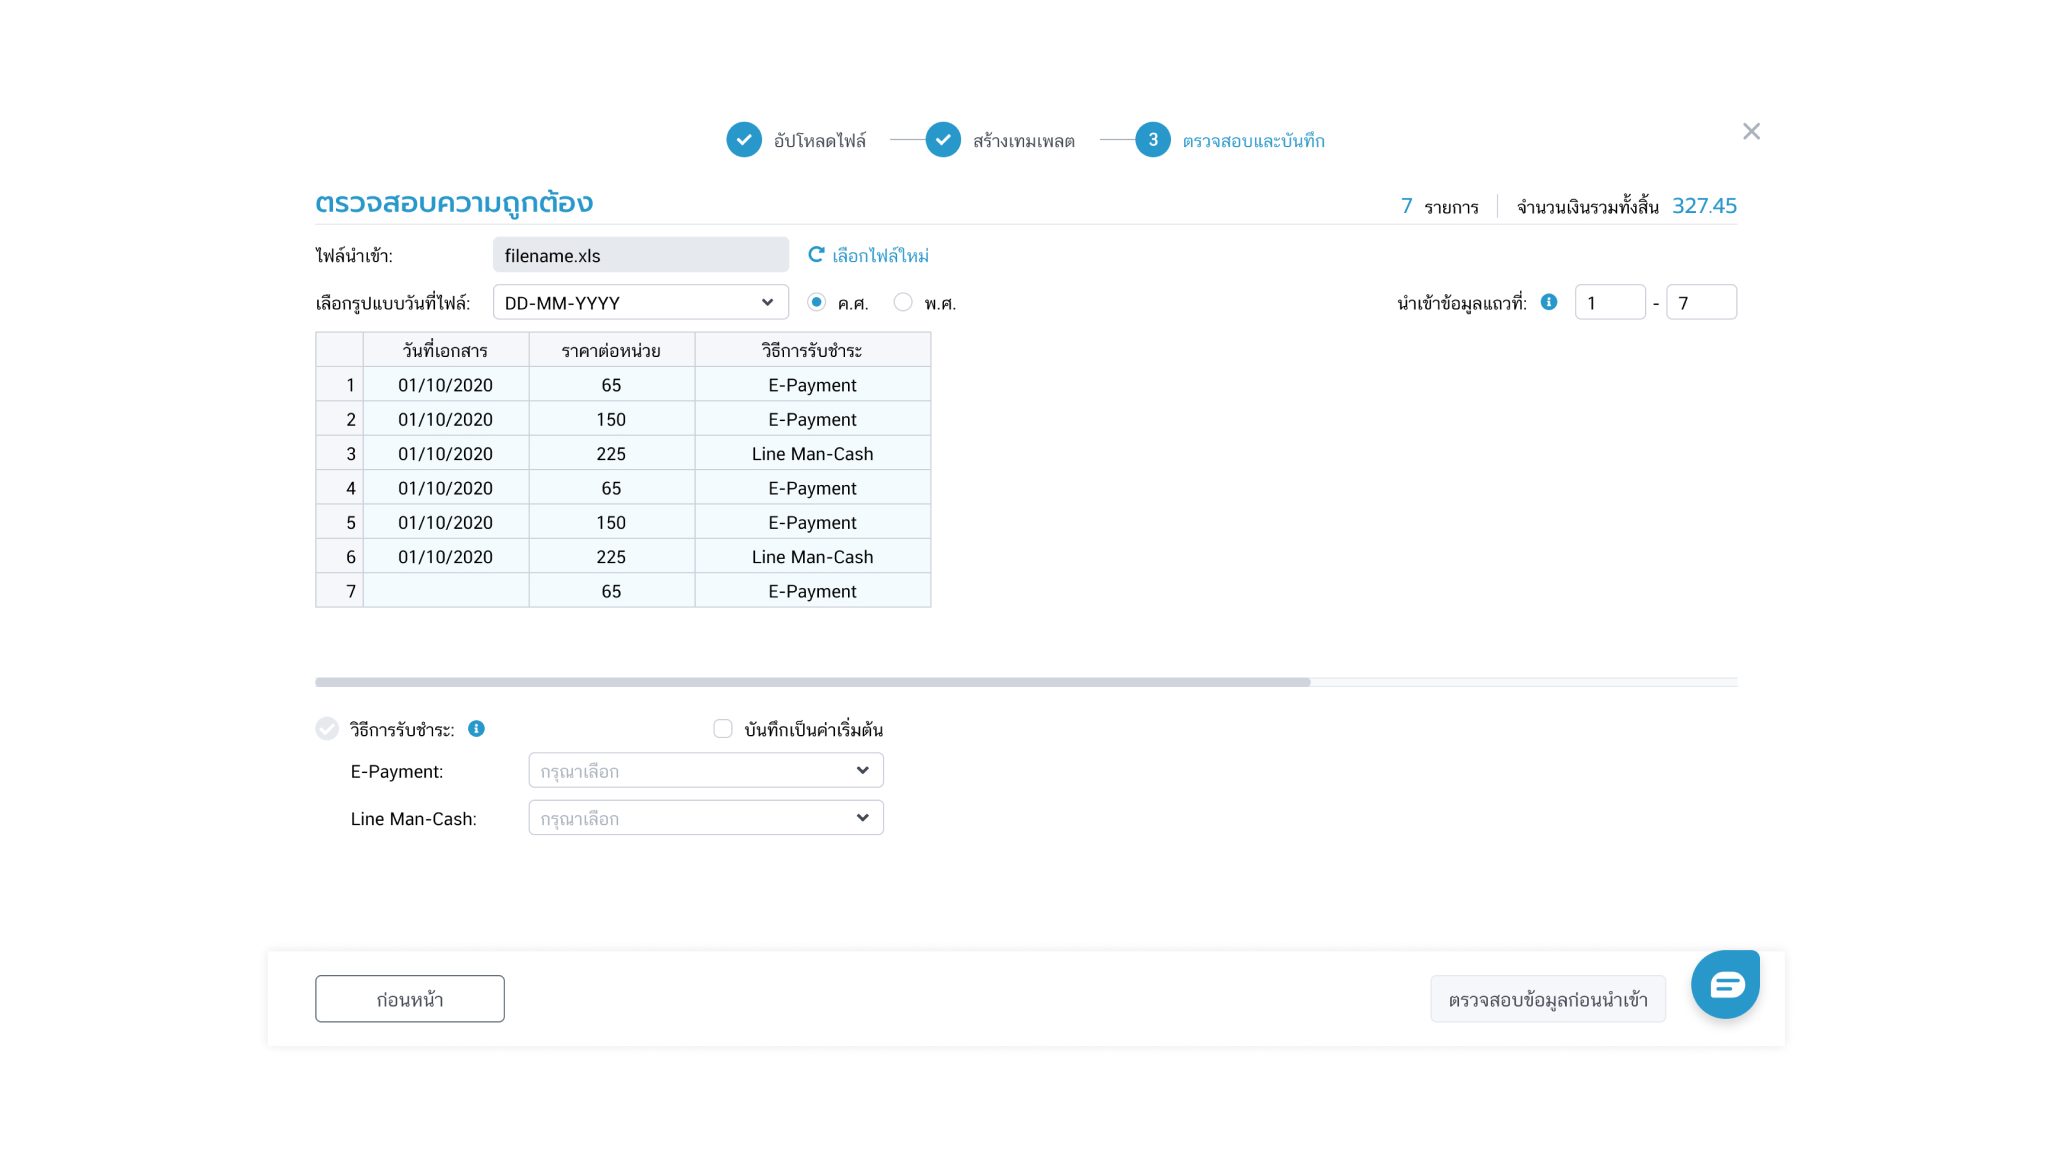
Task: Click the สร้างเทมเพลต step checkmark icon
Action: (943, 140)
